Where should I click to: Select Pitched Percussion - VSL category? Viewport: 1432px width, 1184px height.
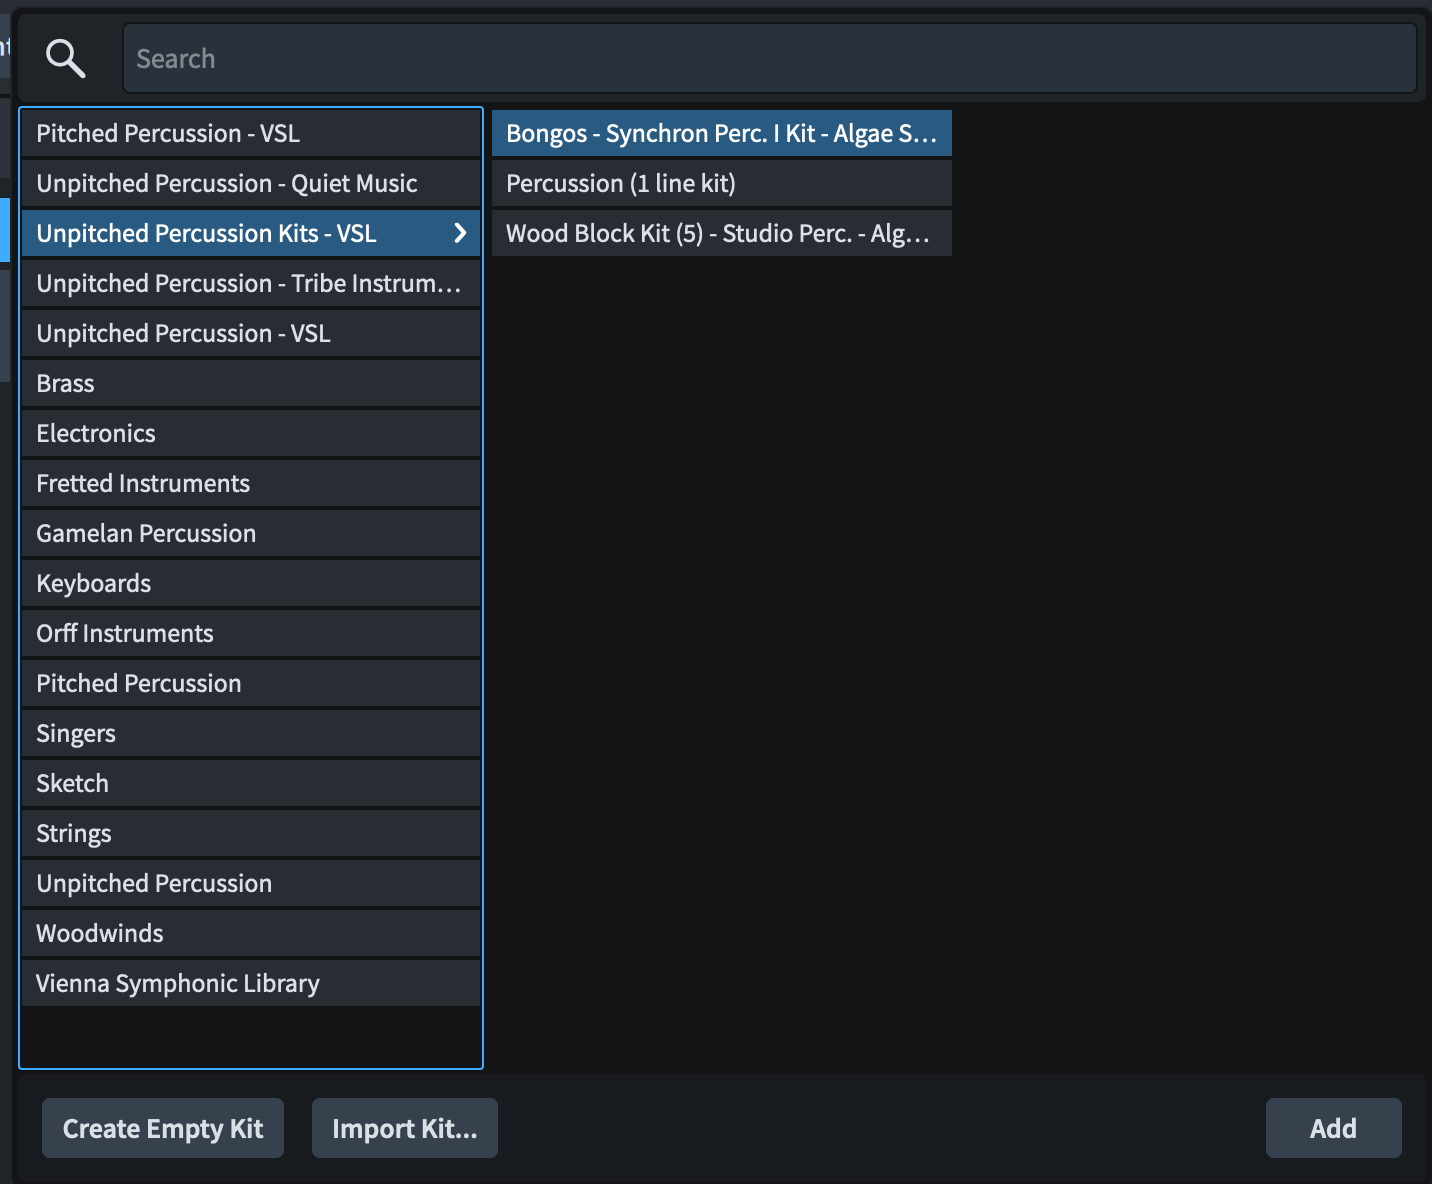pyautogui.click(x=250, y=133)
